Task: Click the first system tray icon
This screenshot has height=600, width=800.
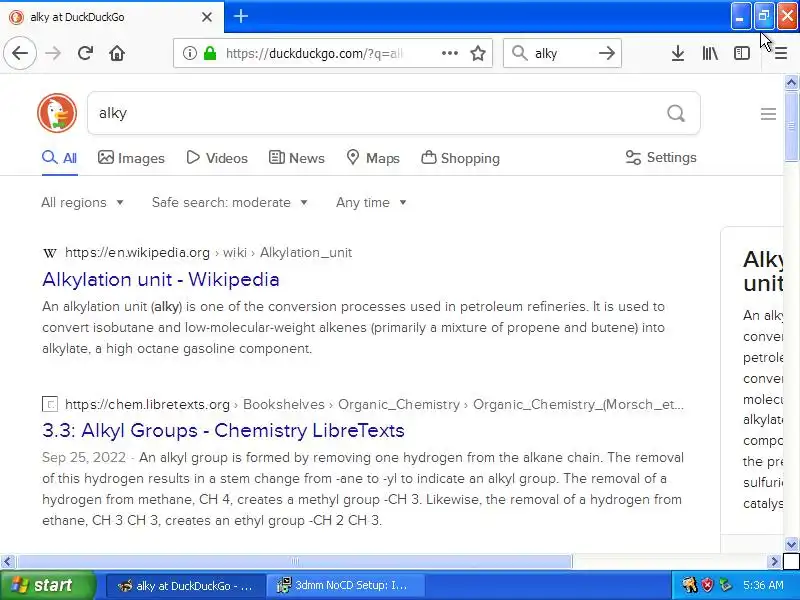Action: click(689, 585)
